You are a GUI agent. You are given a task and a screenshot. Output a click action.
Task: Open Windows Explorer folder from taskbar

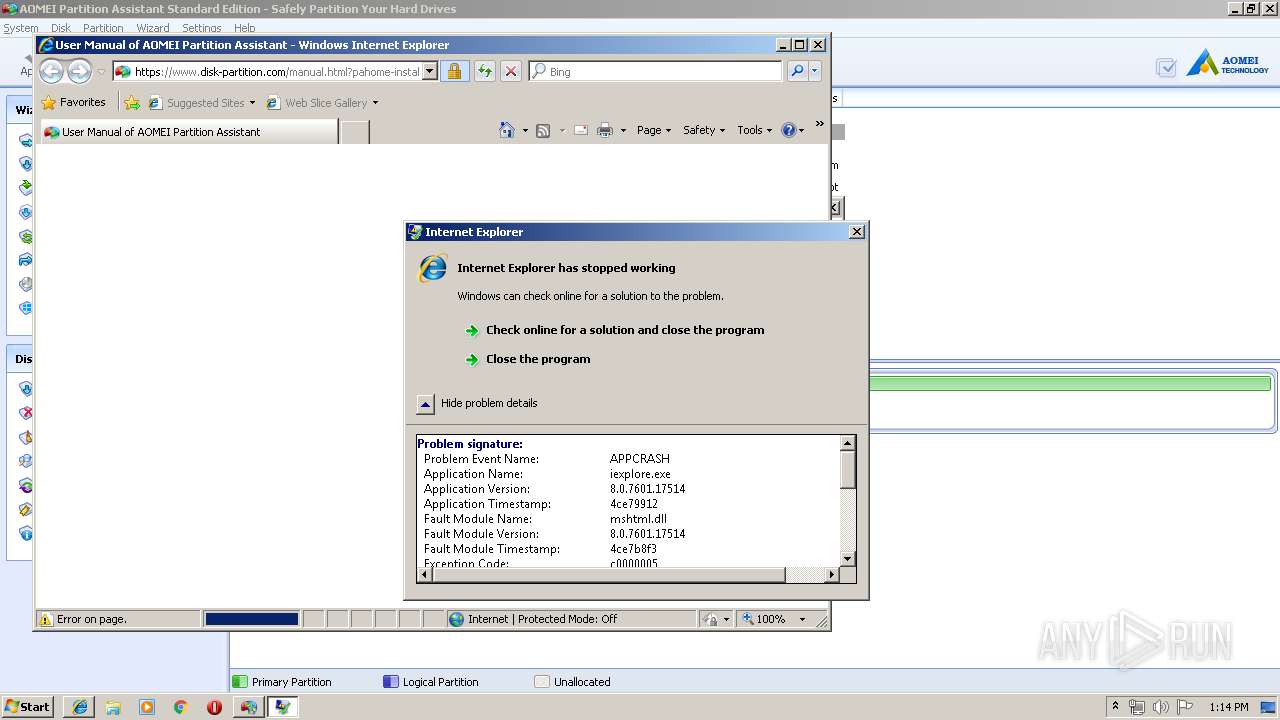click(113, 707)
